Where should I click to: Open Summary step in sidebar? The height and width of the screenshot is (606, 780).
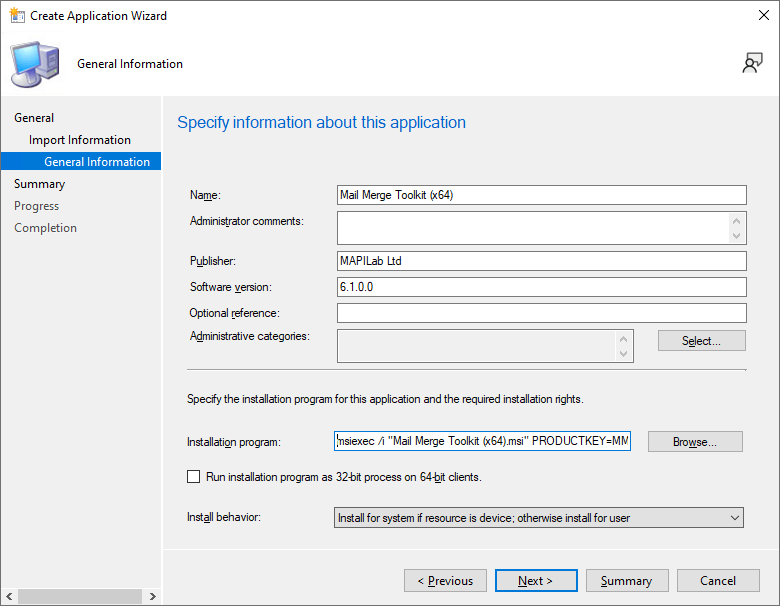coord(39,184)
